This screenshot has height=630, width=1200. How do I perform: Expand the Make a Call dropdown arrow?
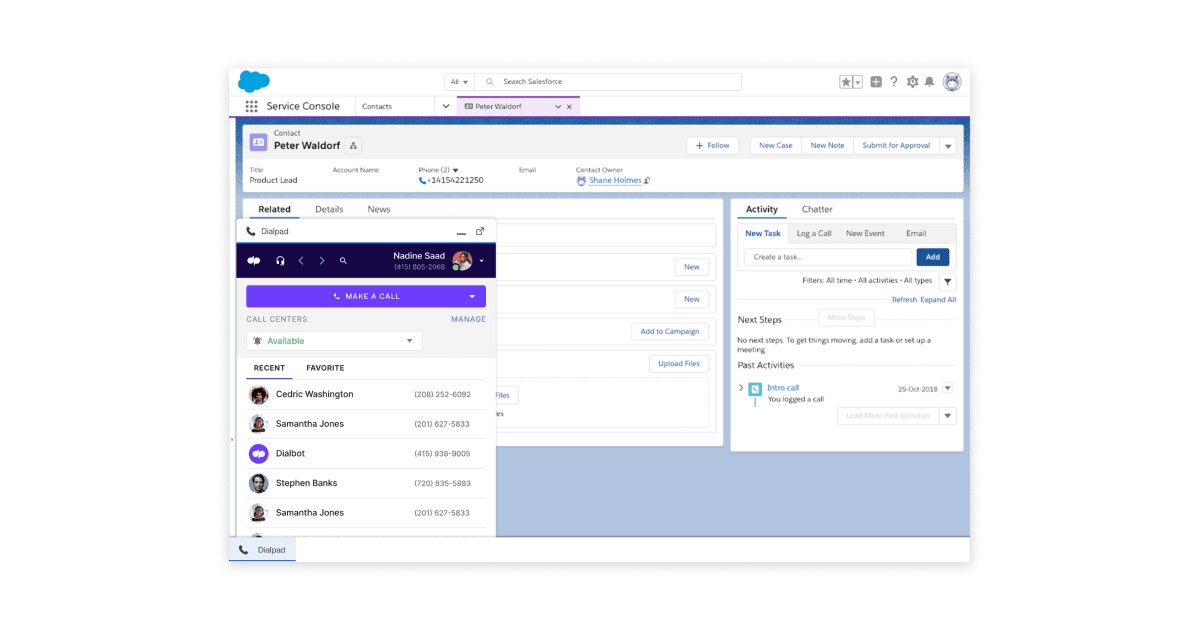[x=472, y=296]
